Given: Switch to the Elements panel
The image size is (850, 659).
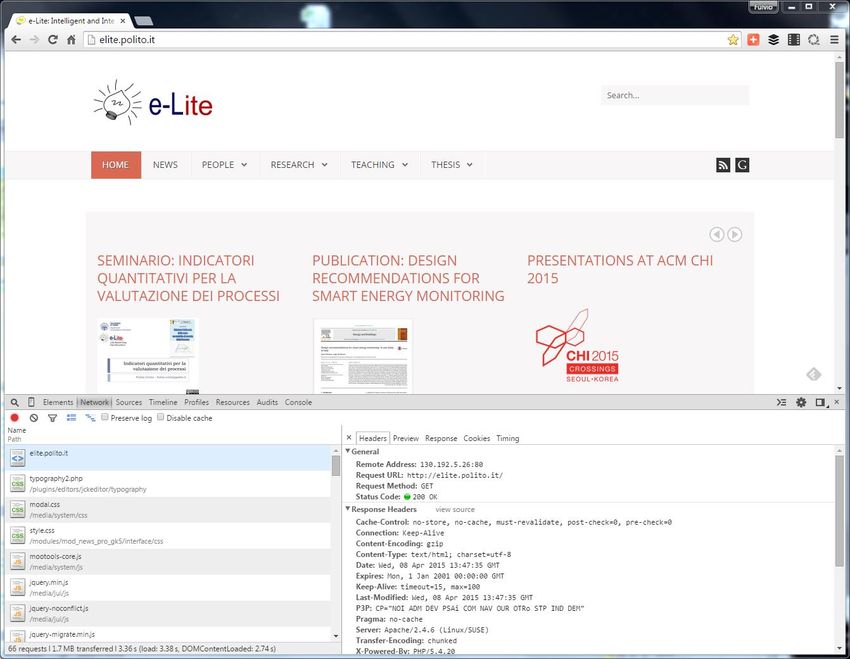Looking at the screenshot, I should [58, 402].
